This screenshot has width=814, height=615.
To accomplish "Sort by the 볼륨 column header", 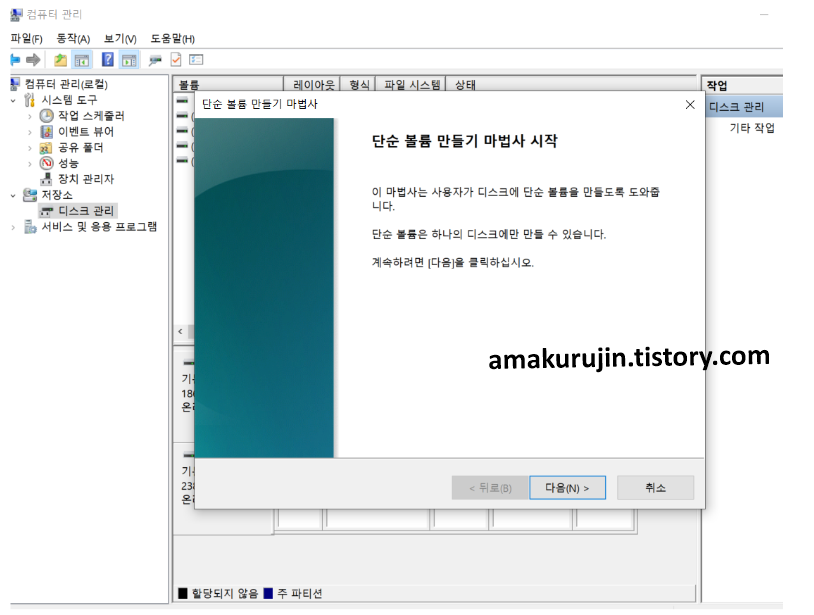I will click(228, 85).
